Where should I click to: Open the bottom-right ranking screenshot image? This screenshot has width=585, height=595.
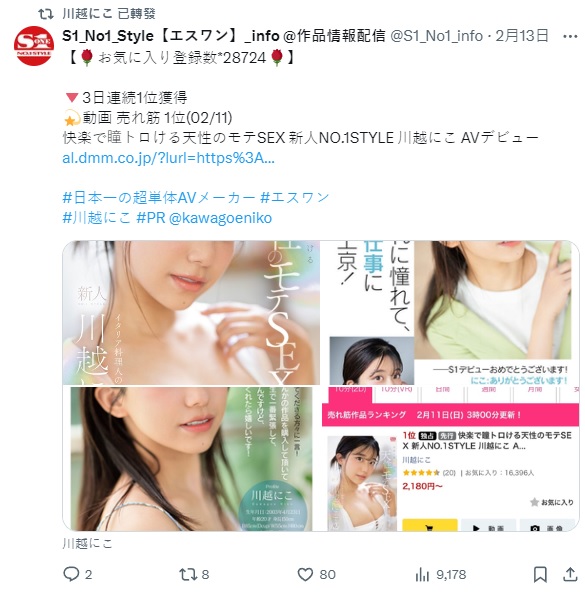(x=450, y=459)
